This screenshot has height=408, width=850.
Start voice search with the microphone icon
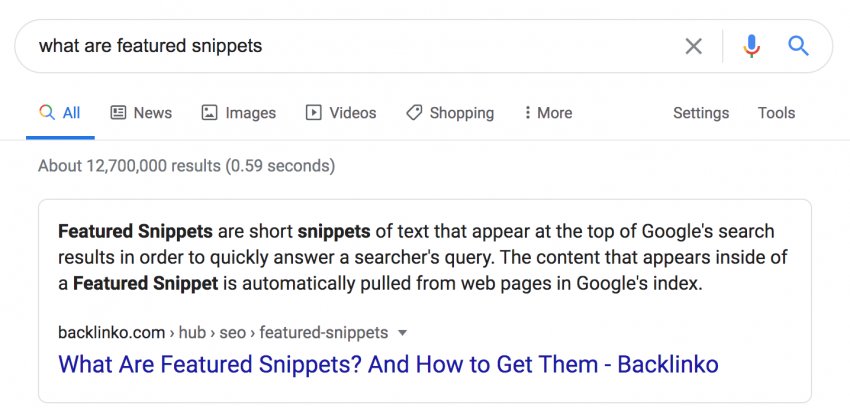(751, 46)
